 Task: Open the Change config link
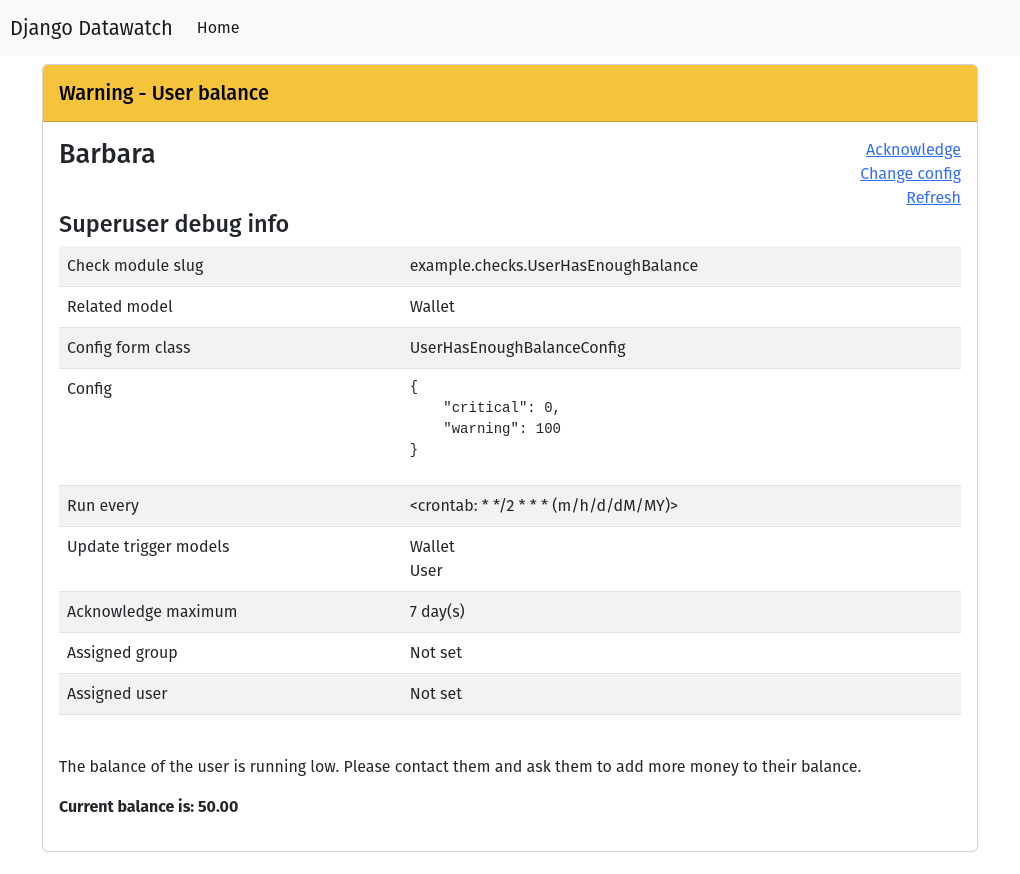[x=910, y=174]
